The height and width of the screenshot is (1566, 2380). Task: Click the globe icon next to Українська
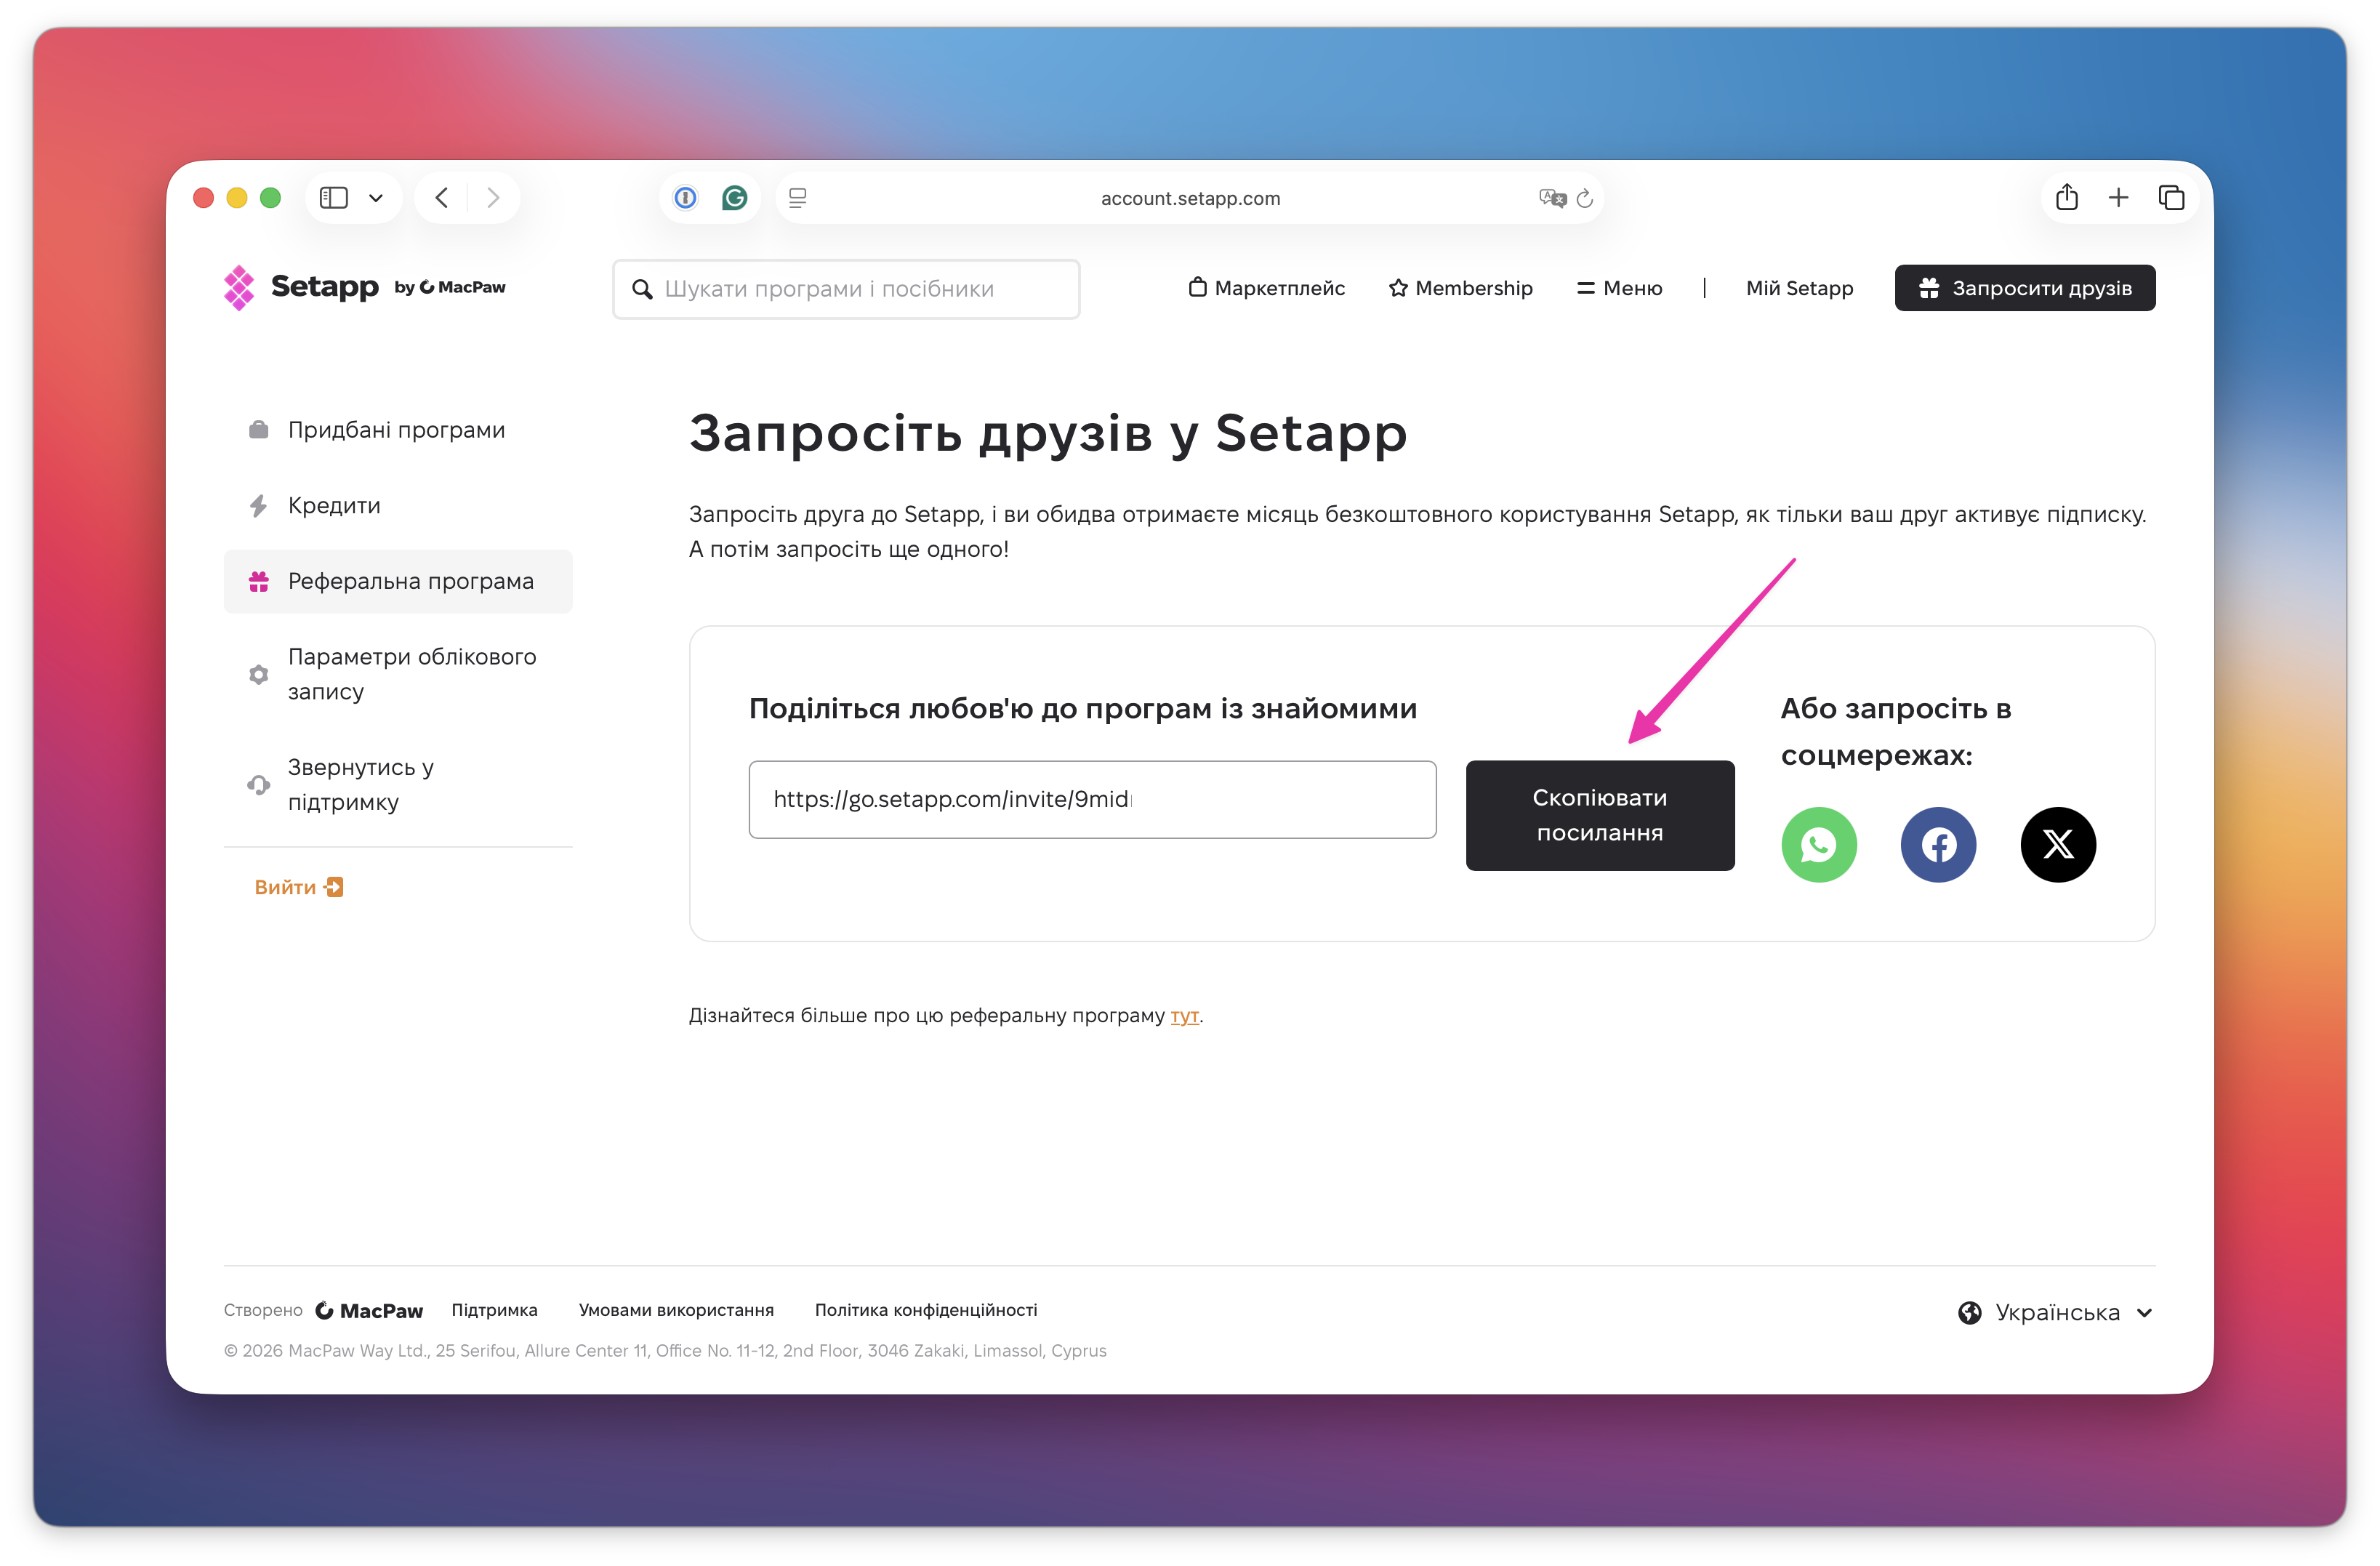coord(1969,1312)
